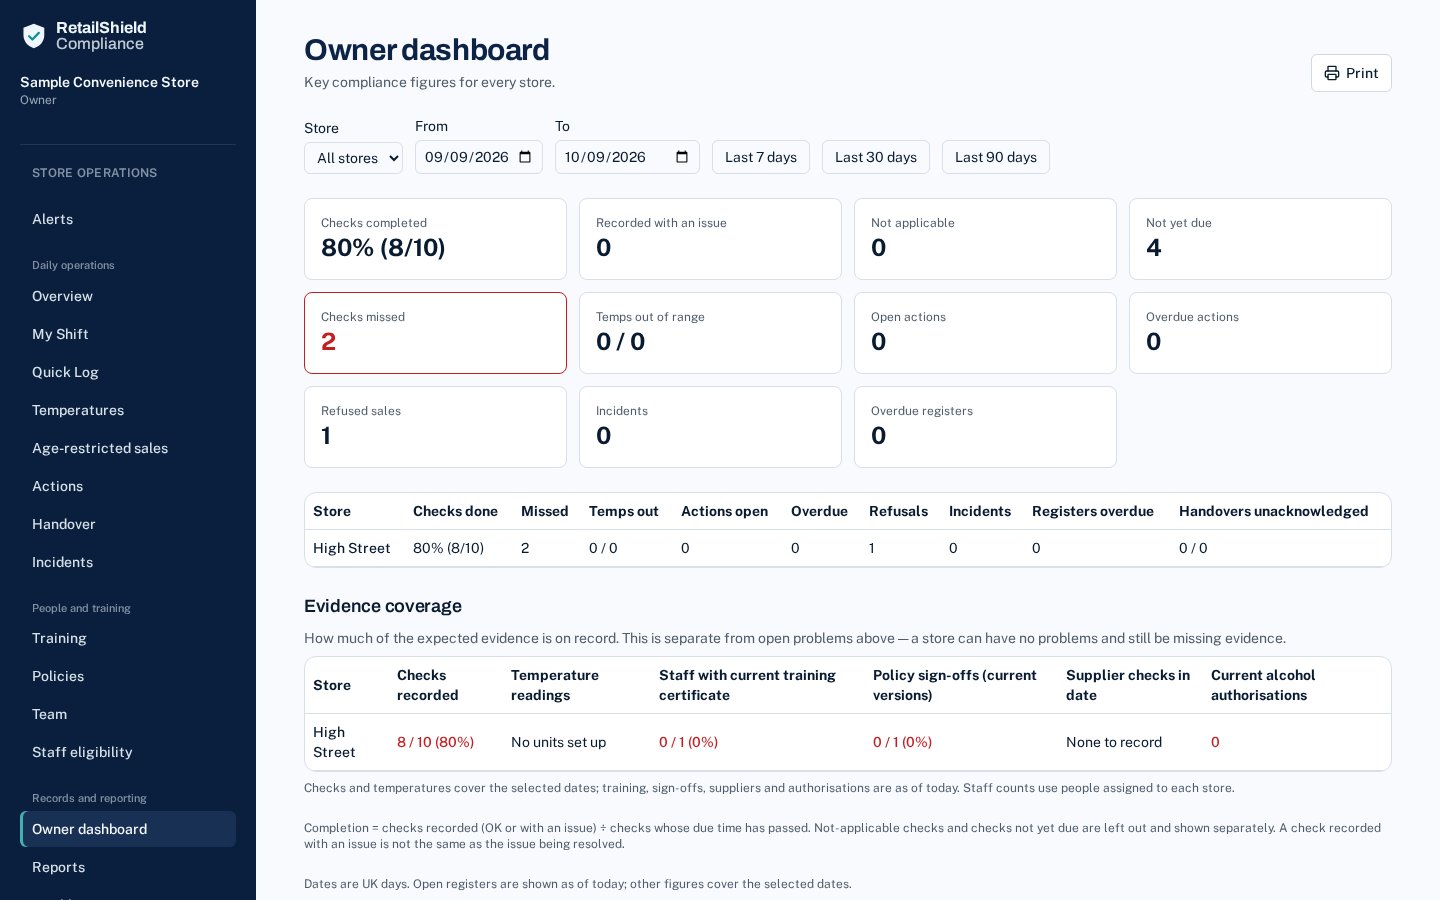Open the Training page
Viewport: 1440px width, 900px height.
pos(128,638)
